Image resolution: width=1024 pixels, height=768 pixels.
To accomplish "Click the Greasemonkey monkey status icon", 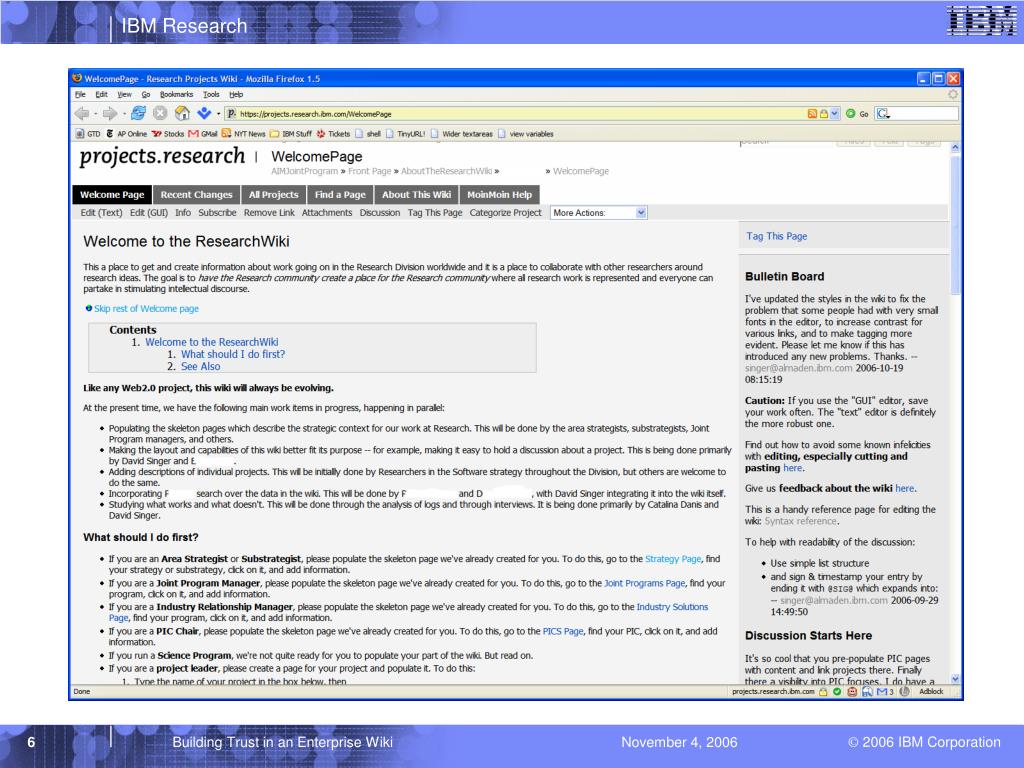I will click(852, 692).
